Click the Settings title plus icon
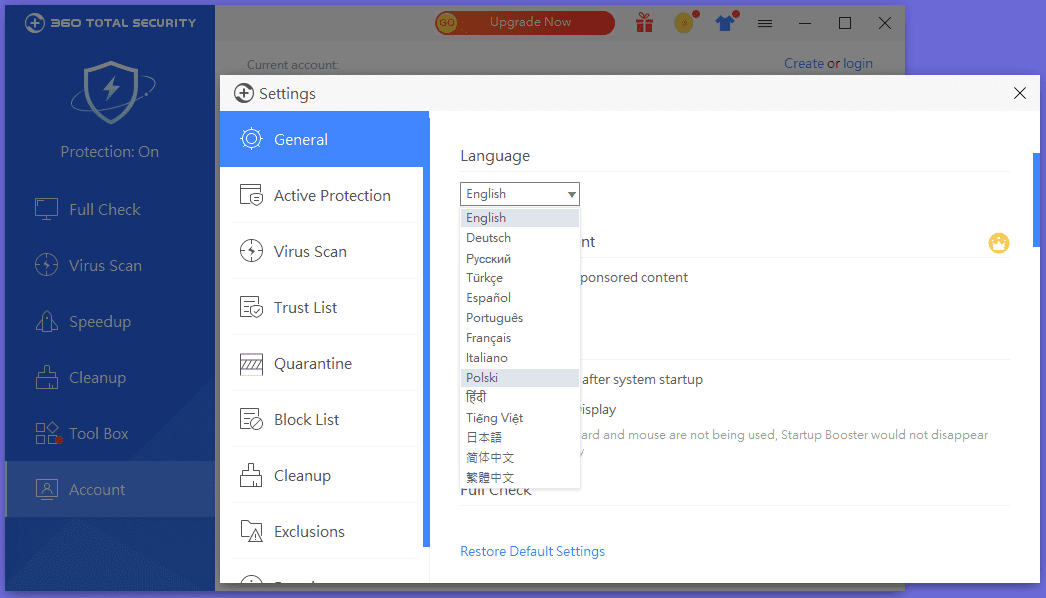Screen dimensions: 1046x598 click(x=243, y=93)
